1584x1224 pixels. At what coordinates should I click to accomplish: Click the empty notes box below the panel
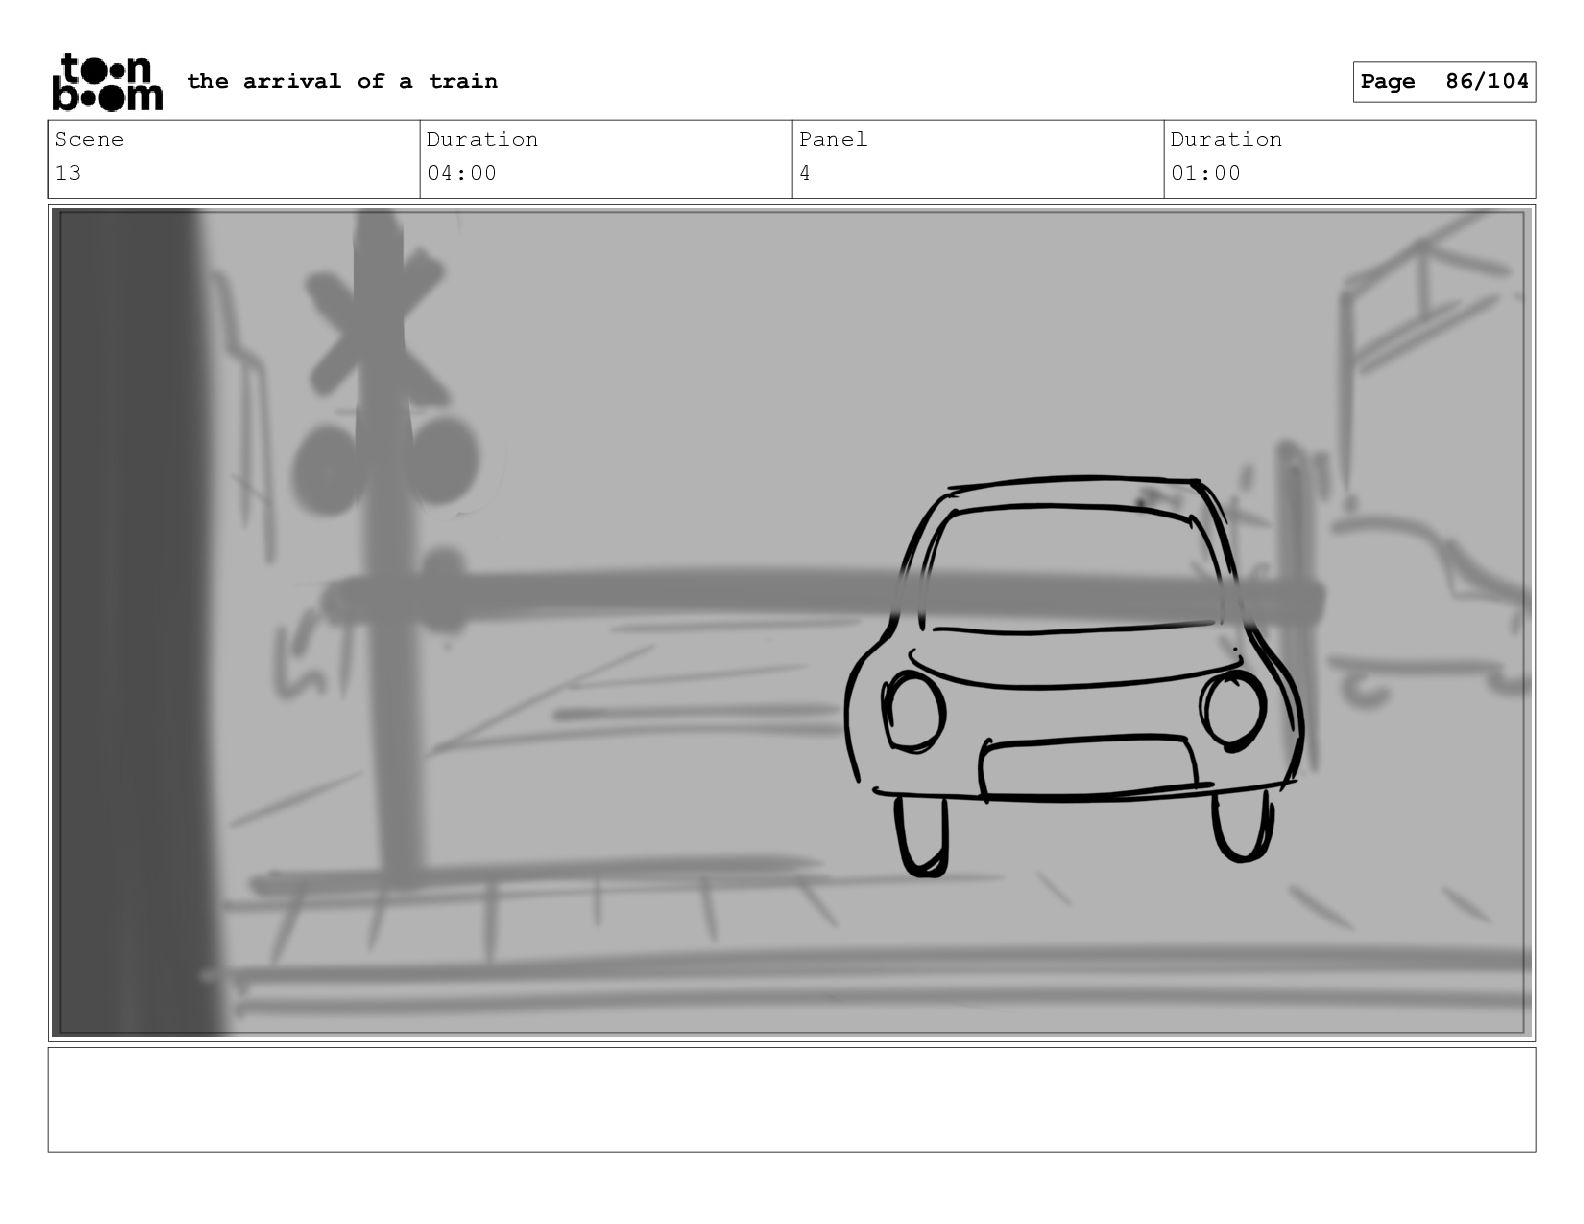[792, 1099]
